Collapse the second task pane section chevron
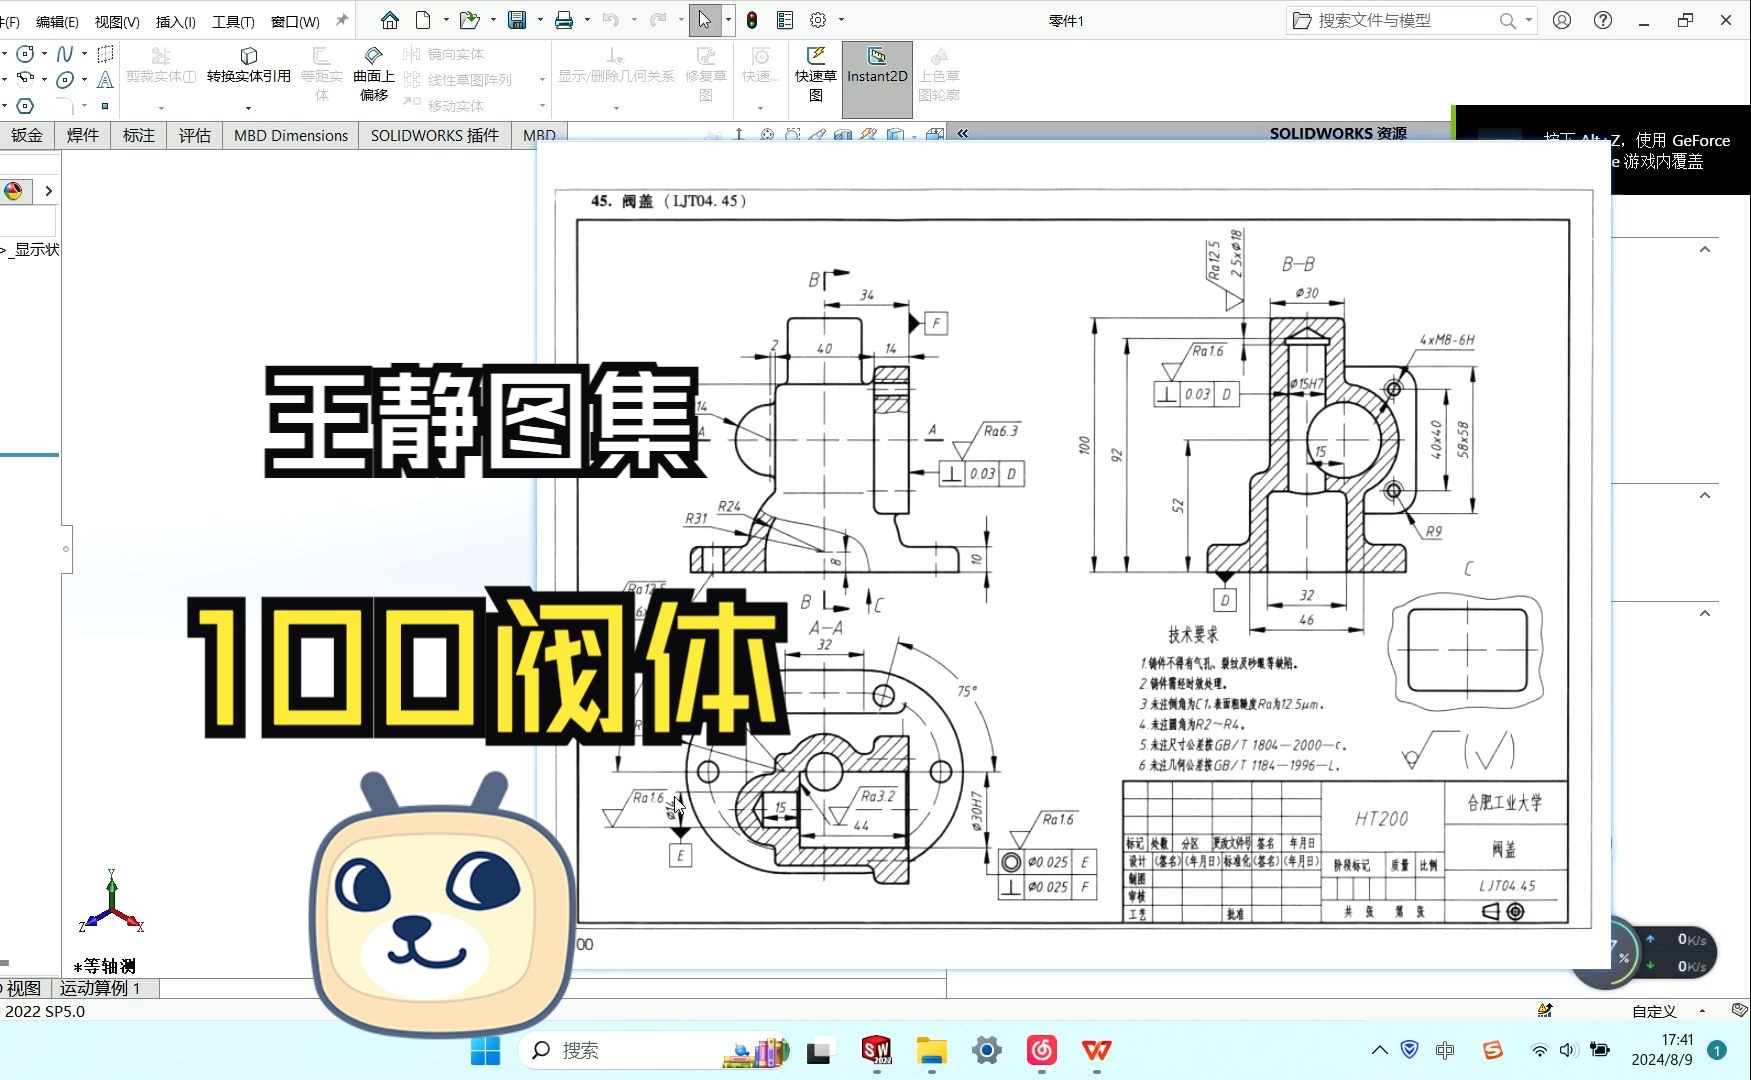The height and width of the screenshot is (1080, 1751). click(1705, 495)
